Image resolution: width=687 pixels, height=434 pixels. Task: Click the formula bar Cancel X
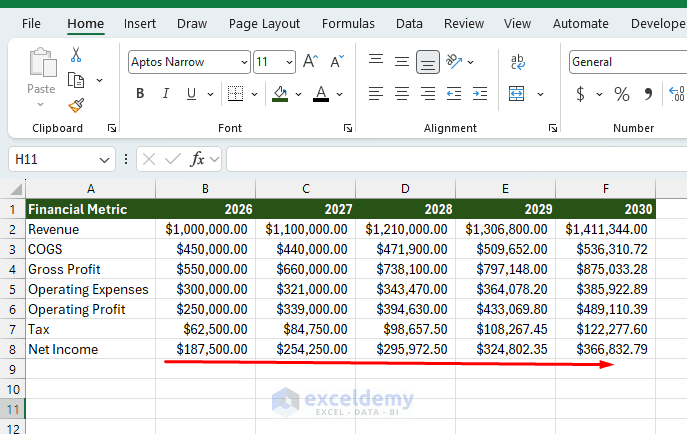click(x=149, y=159)
